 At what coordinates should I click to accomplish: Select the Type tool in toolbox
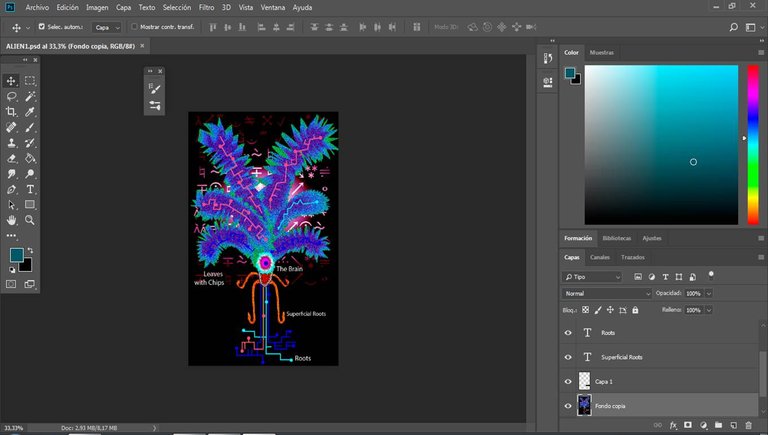(x=30, y=190)
